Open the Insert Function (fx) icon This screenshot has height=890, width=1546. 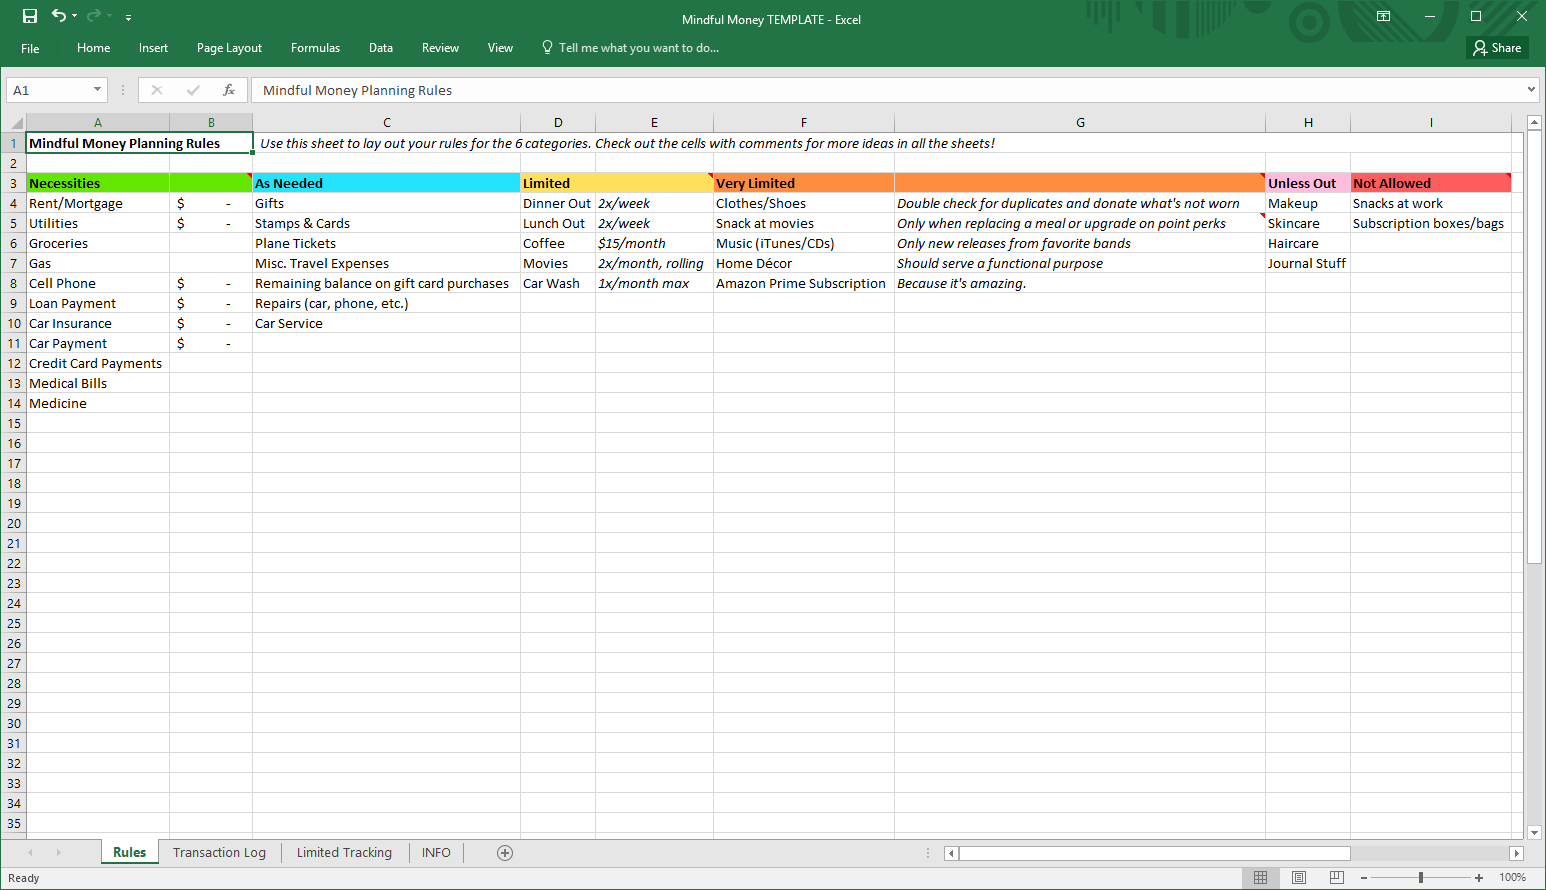tap(229, 89)
